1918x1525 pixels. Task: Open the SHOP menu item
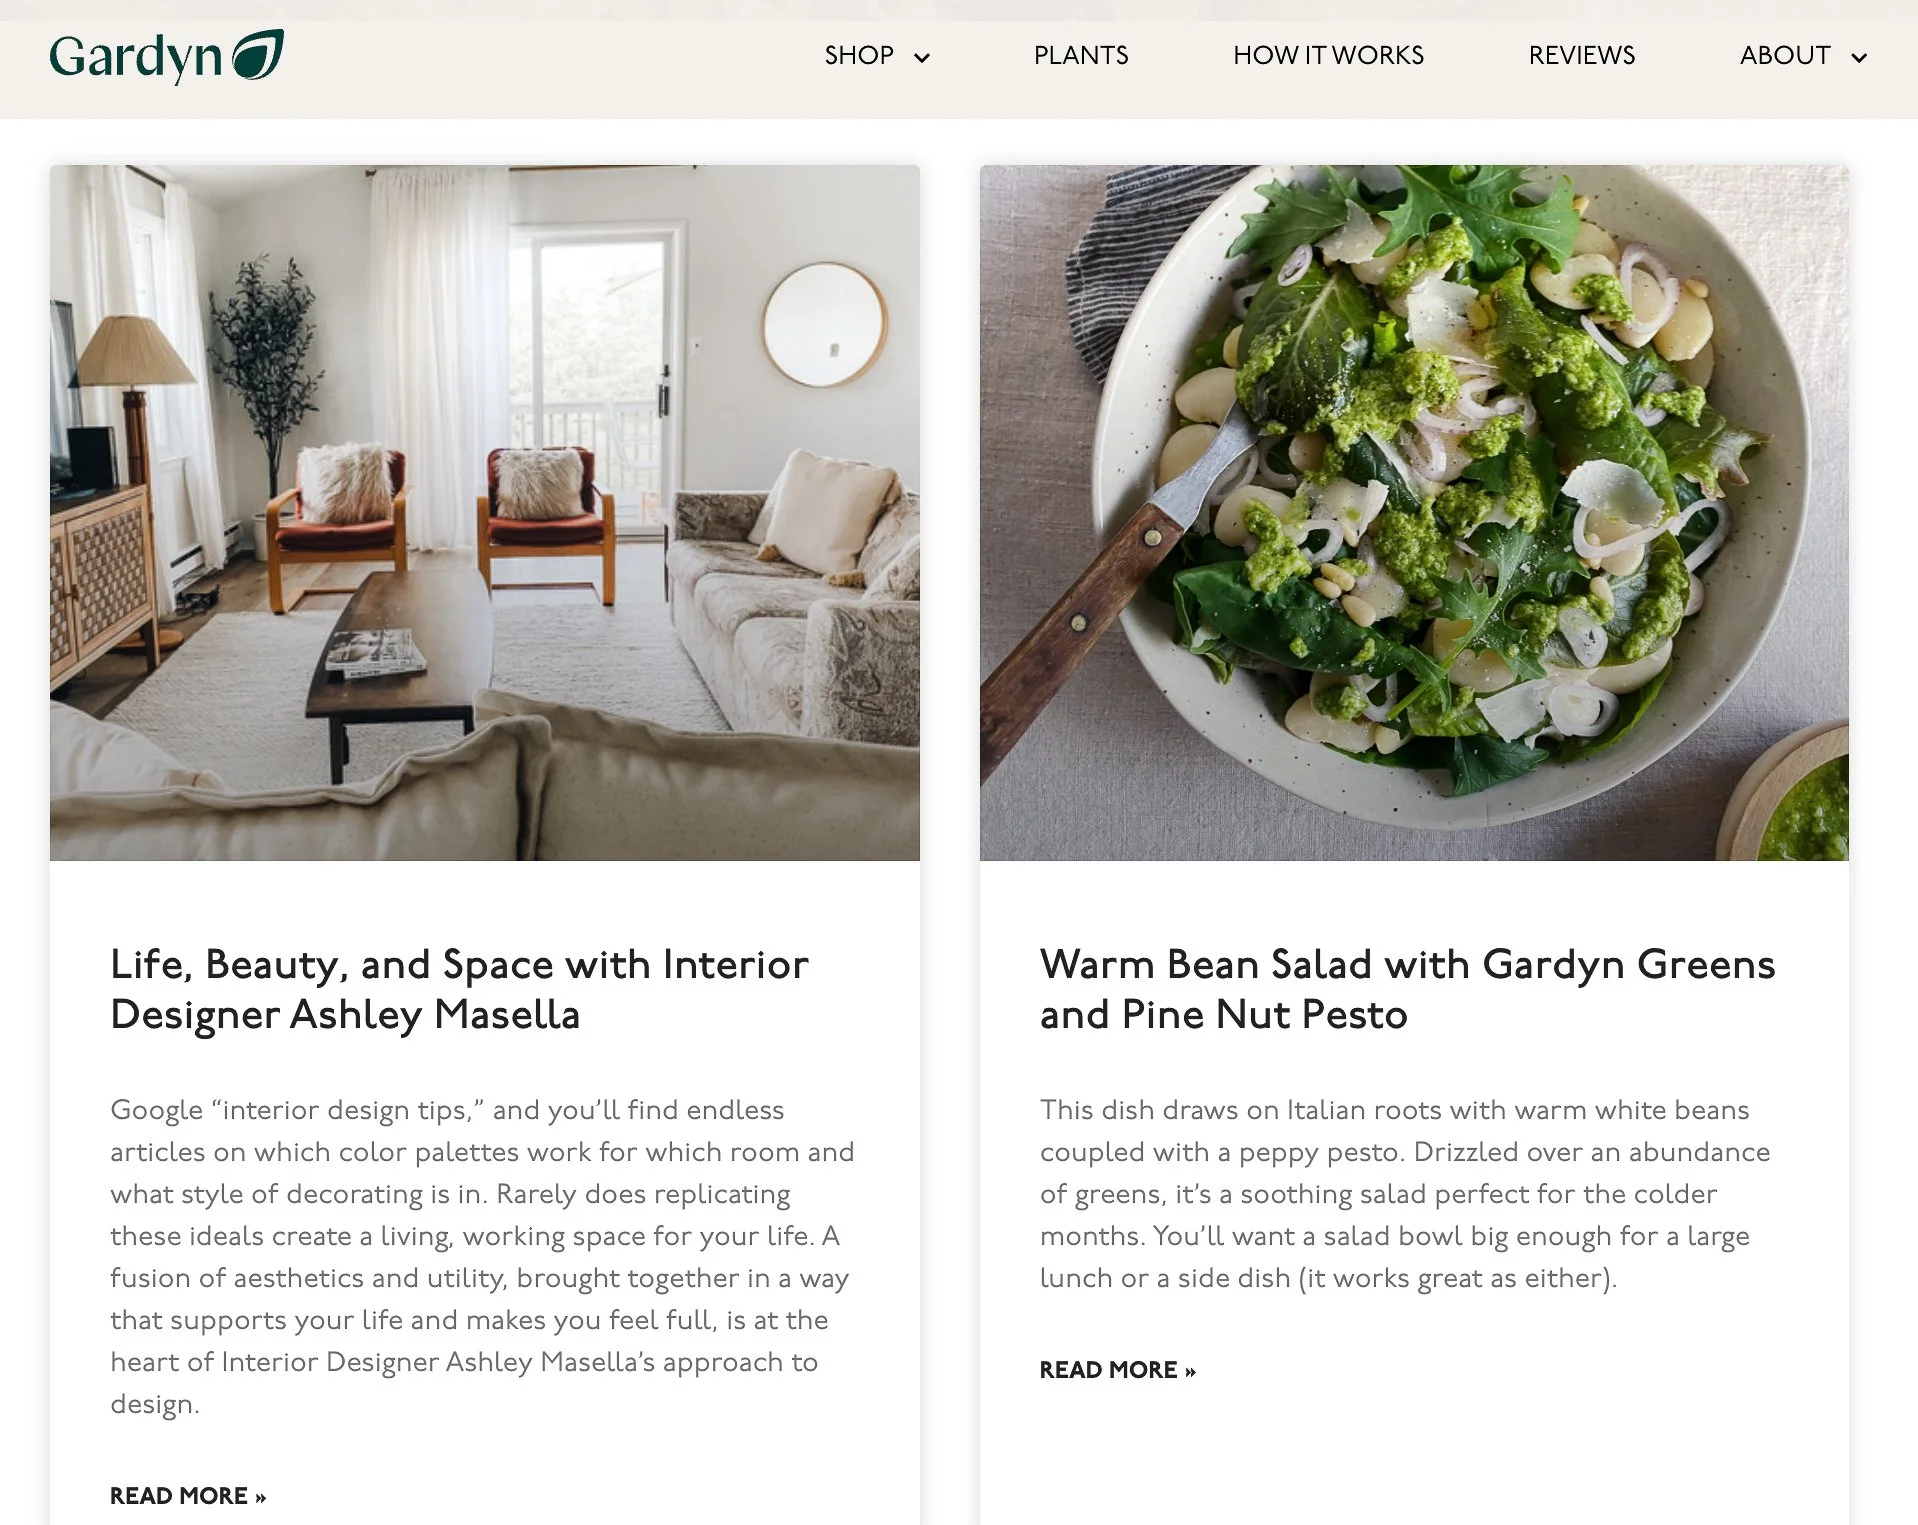click(859, 55)
